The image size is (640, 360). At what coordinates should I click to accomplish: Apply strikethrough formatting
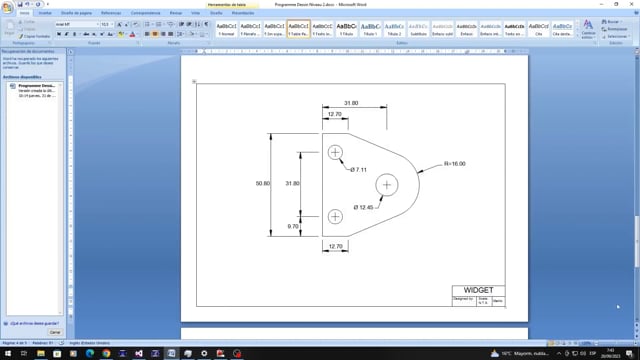point(86,34)
